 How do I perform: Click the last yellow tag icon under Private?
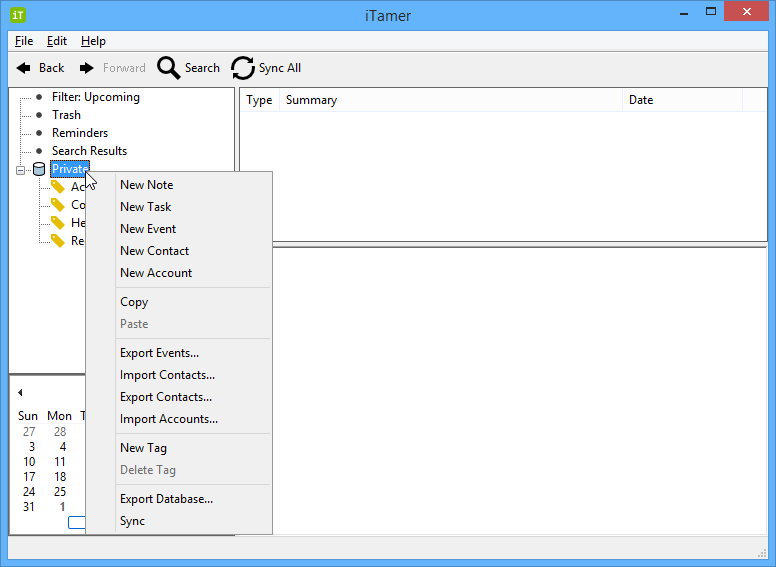coord(58,241)
